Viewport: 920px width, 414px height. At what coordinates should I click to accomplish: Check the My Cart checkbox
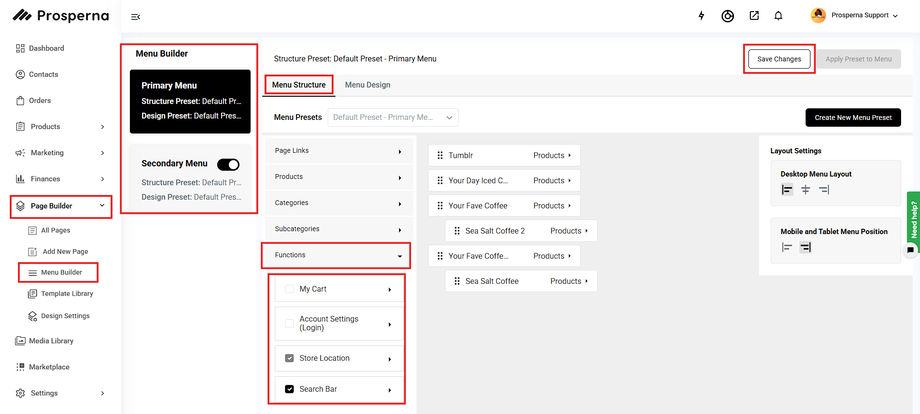tap(290, 289)
